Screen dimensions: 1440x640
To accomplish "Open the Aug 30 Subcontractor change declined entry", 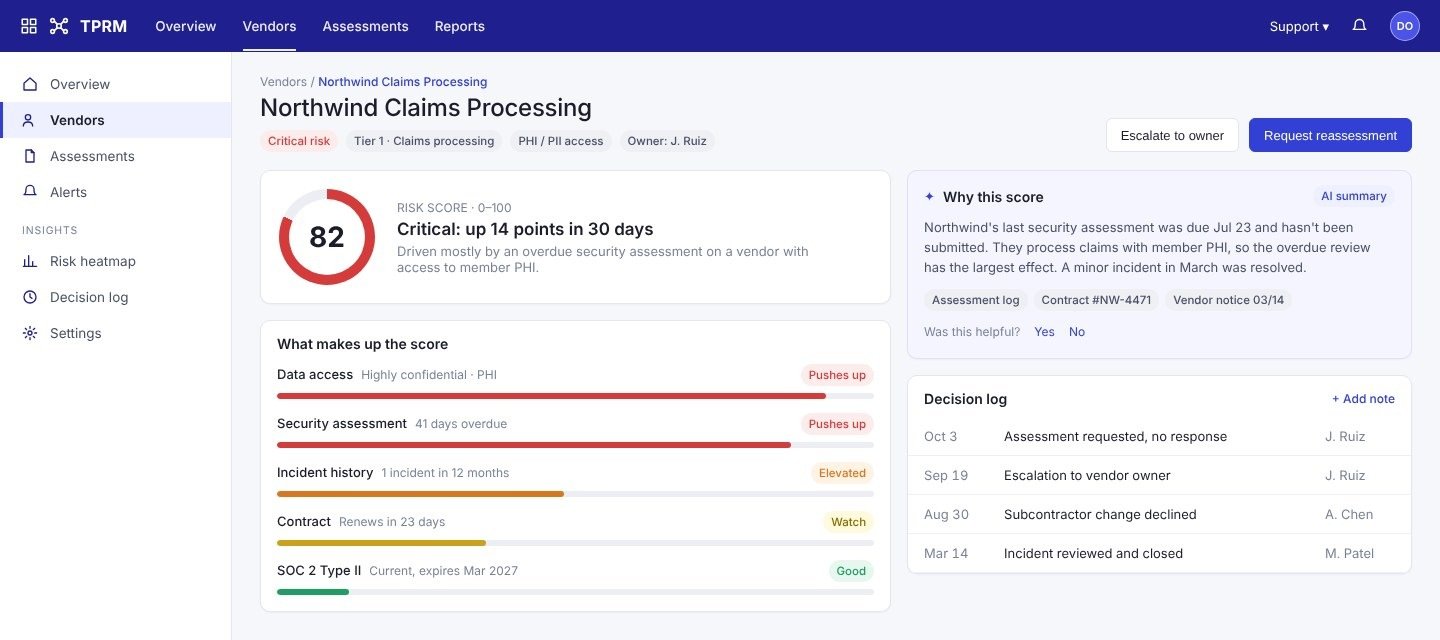I will click(1159, 514).
